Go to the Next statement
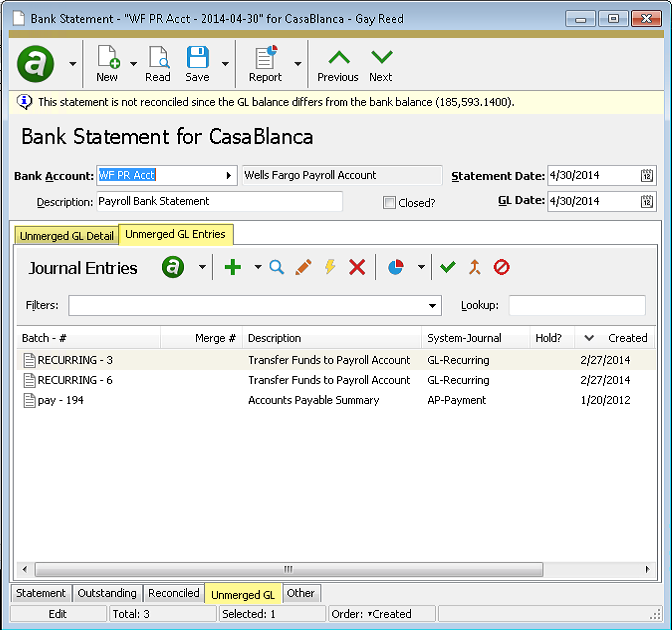The image size is (672, 630). click(380, 64)
